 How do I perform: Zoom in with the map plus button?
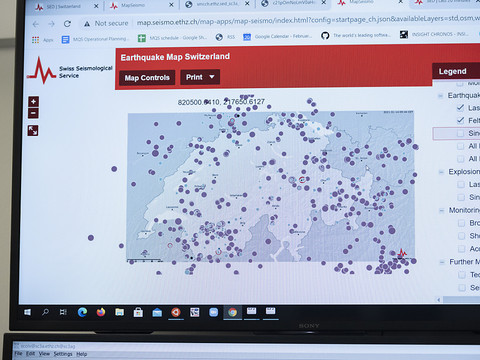33,101
